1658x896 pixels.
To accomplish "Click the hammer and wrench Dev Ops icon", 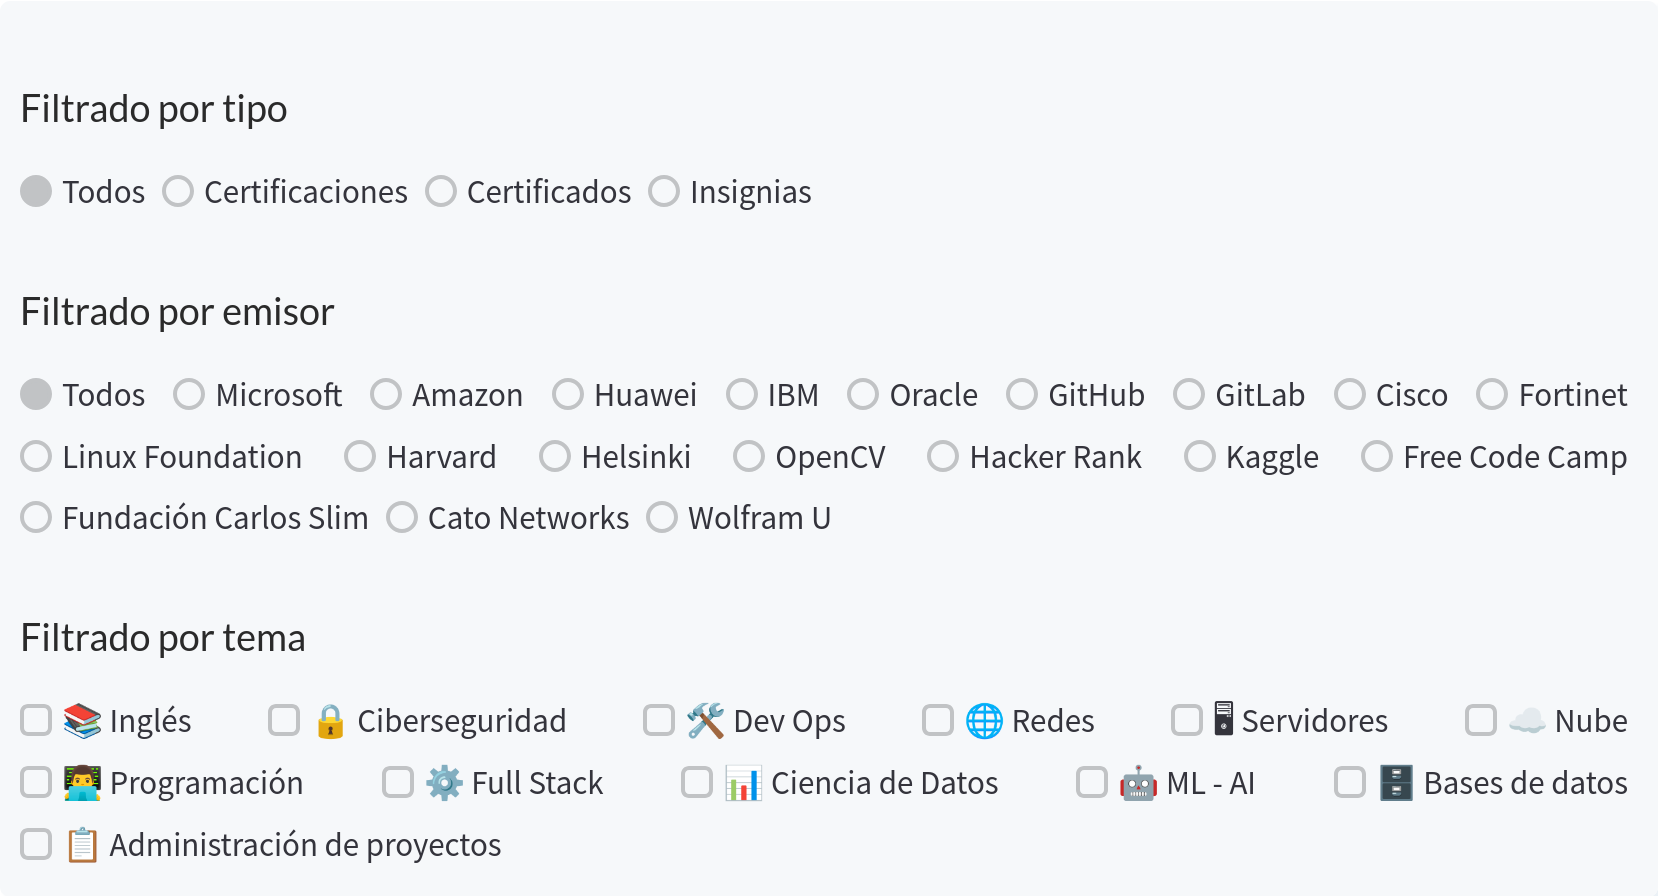I will [x=705, y=721].
